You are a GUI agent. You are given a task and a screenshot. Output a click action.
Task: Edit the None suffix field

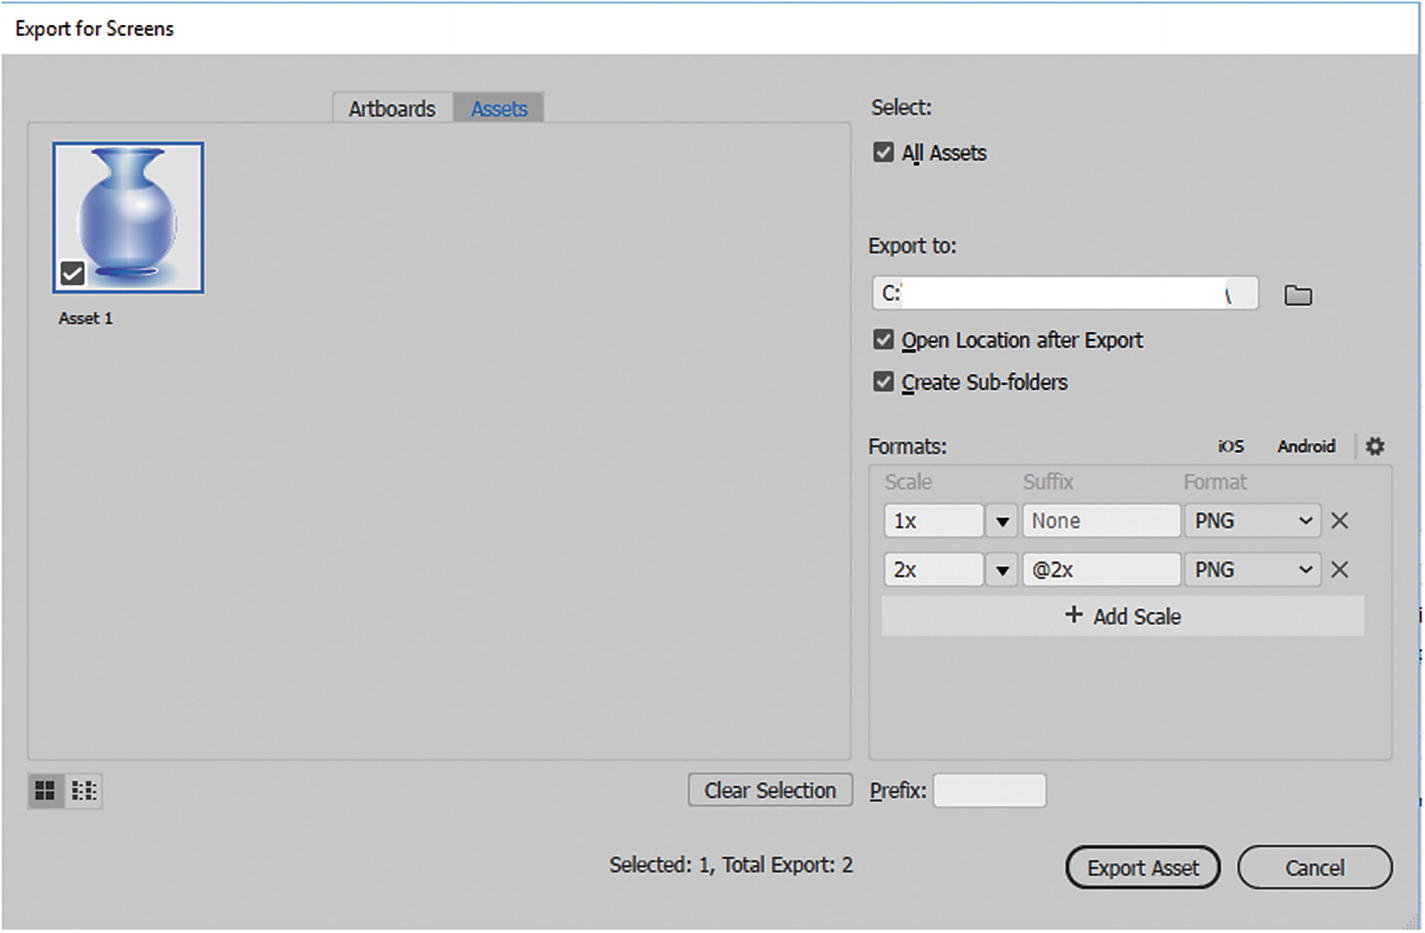[x=1101, y=521]
